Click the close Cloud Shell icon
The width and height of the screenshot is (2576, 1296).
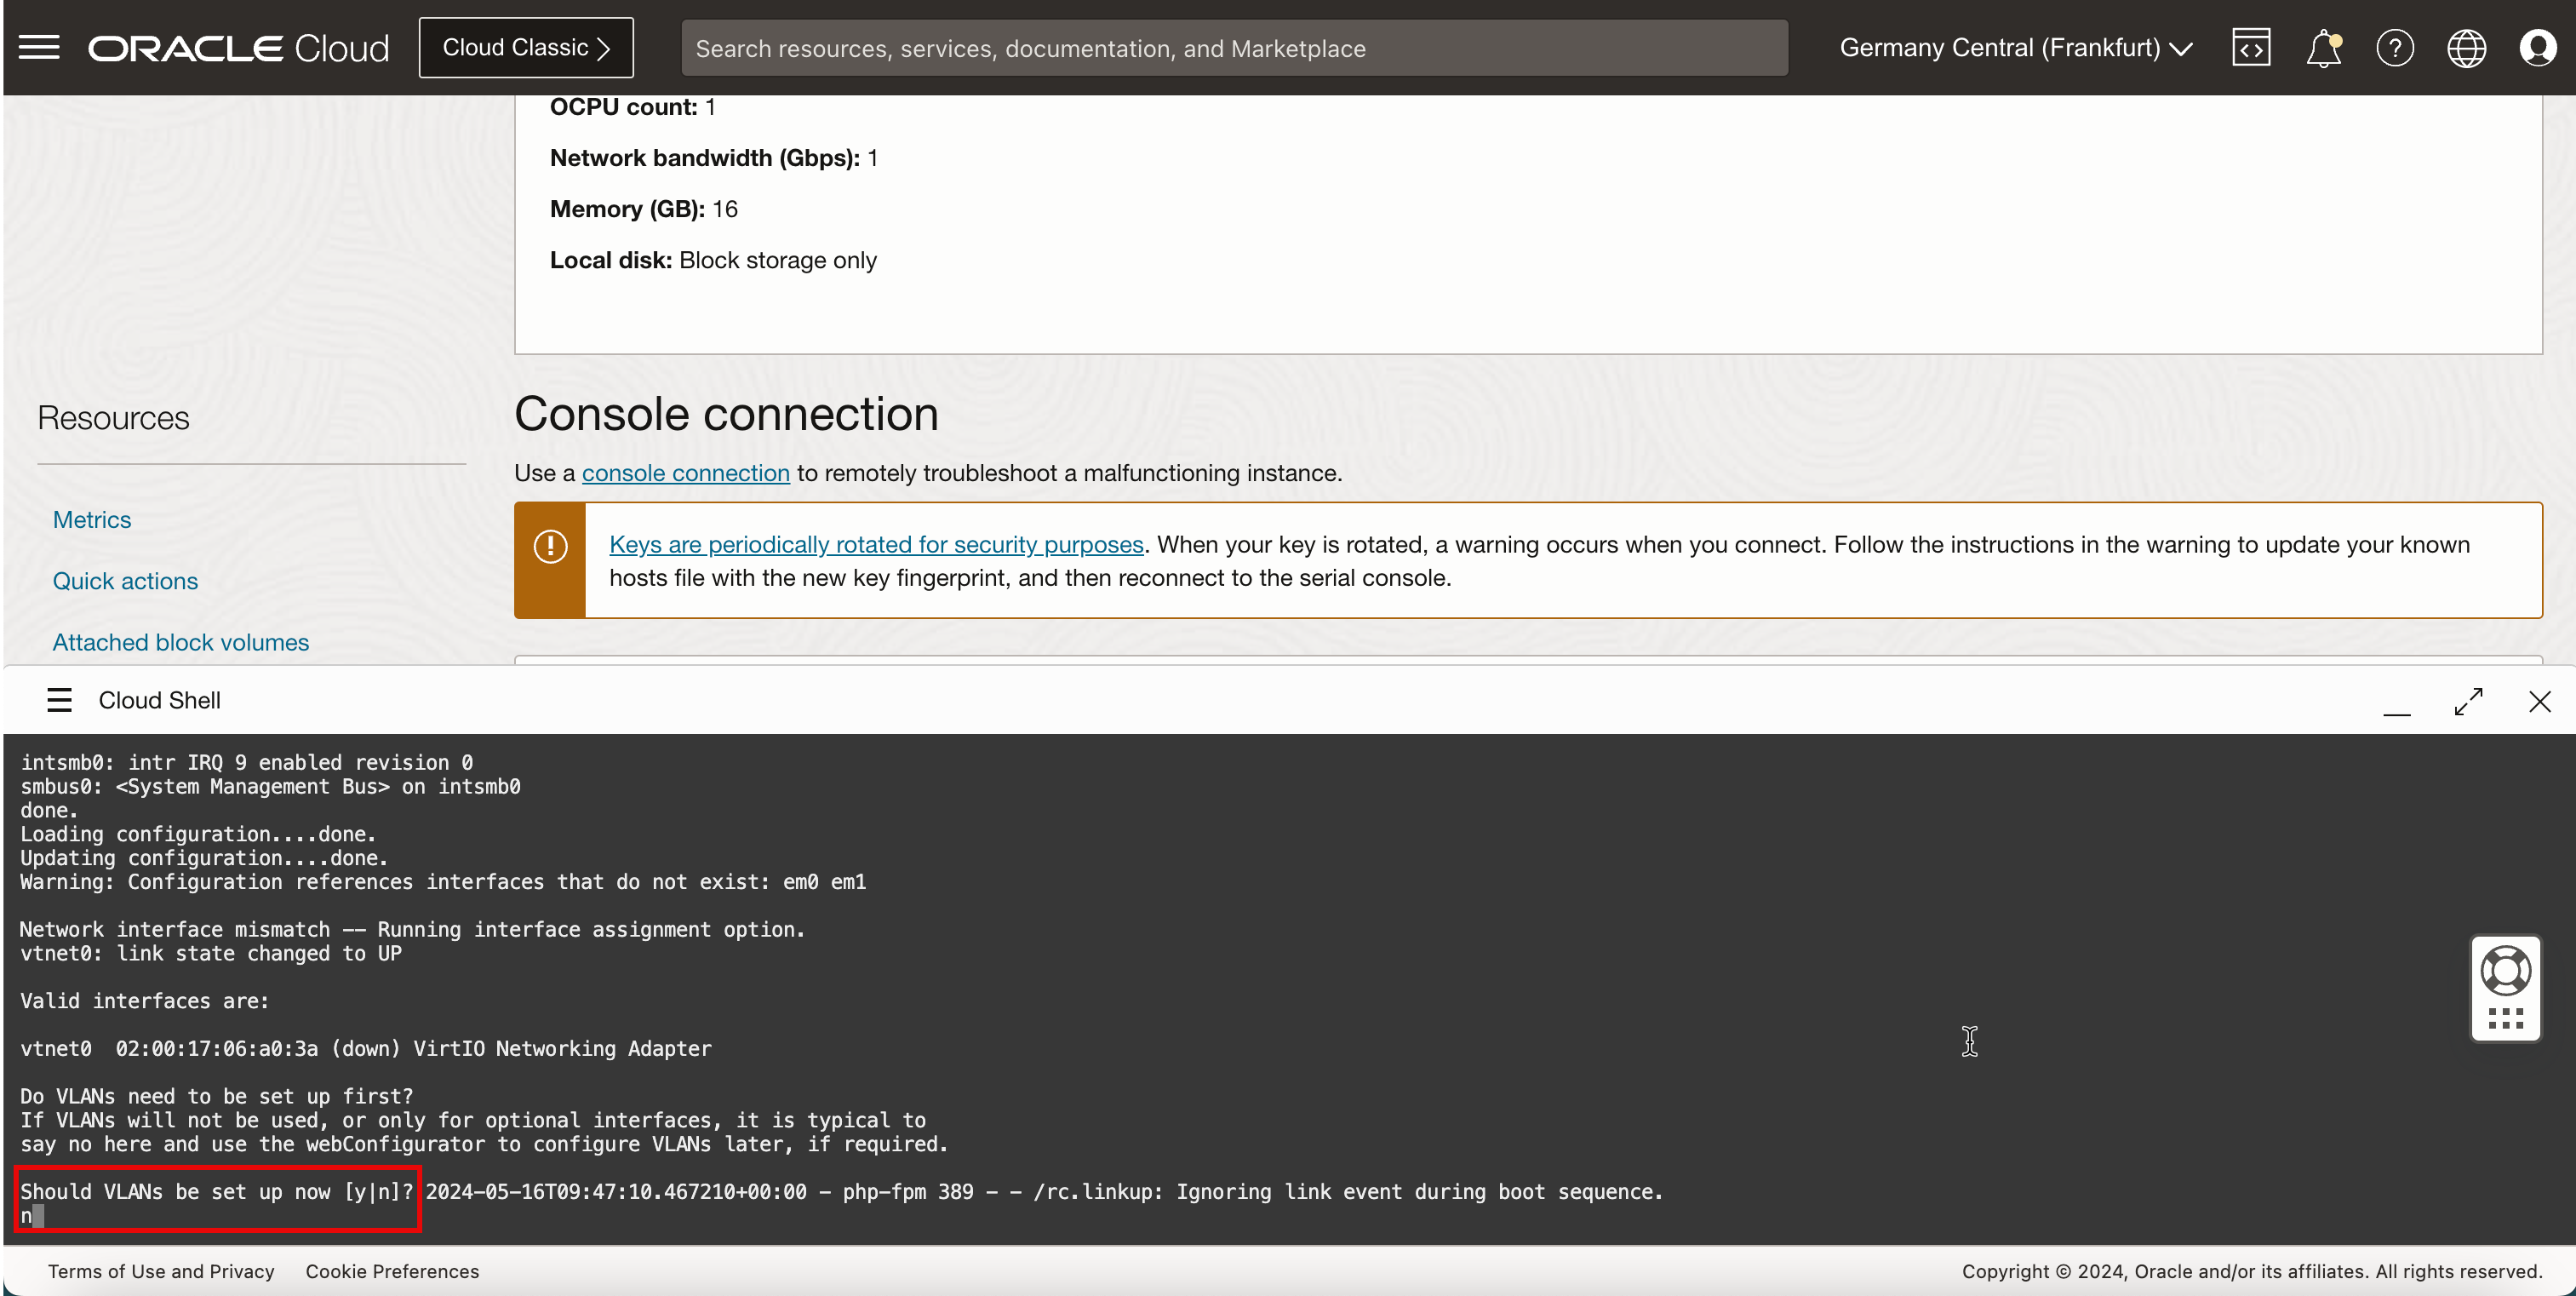click(x=2539, y=699)
